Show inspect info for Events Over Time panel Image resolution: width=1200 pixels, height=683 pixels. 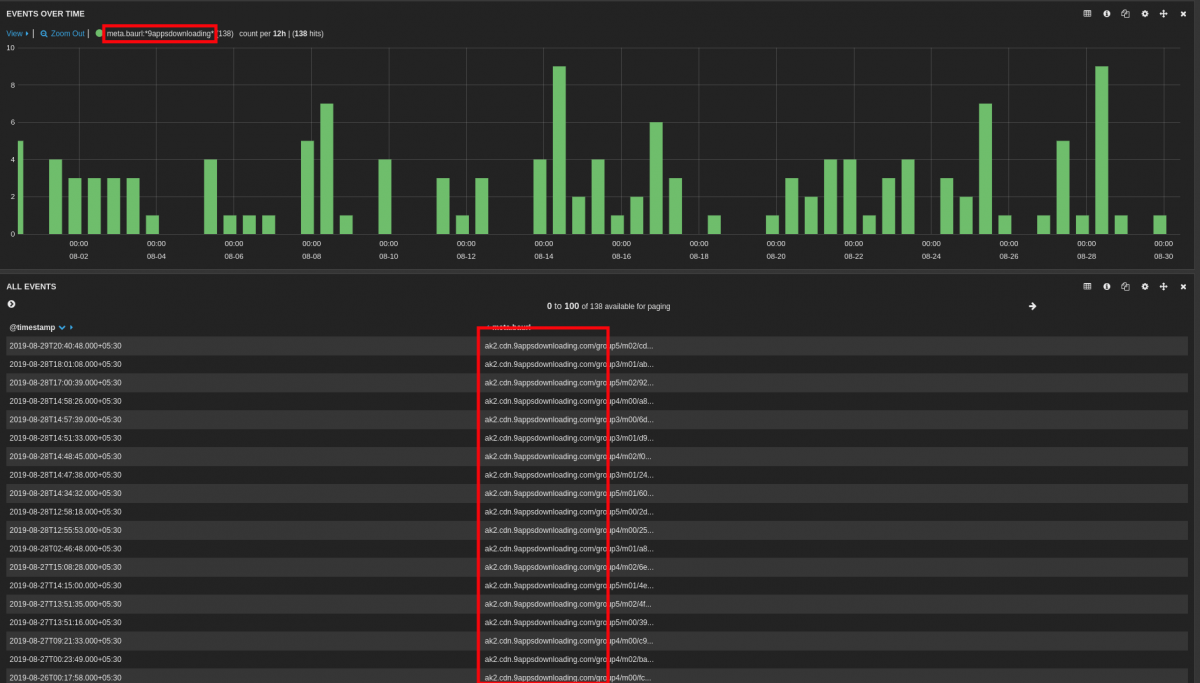click(1106, 14)
